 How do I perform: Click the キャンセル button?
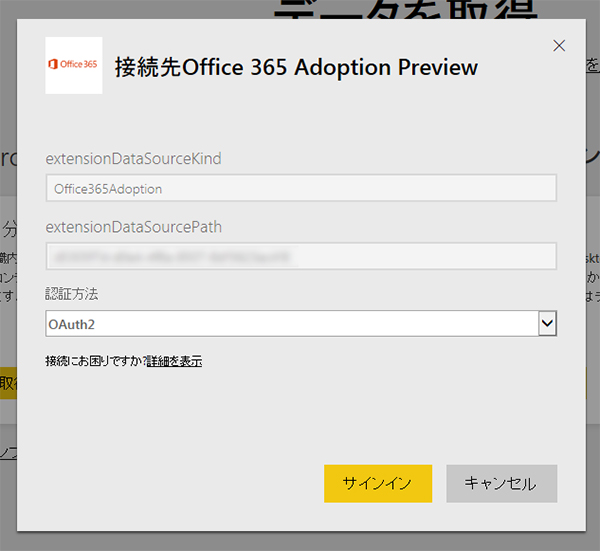[x=502, y=483]
